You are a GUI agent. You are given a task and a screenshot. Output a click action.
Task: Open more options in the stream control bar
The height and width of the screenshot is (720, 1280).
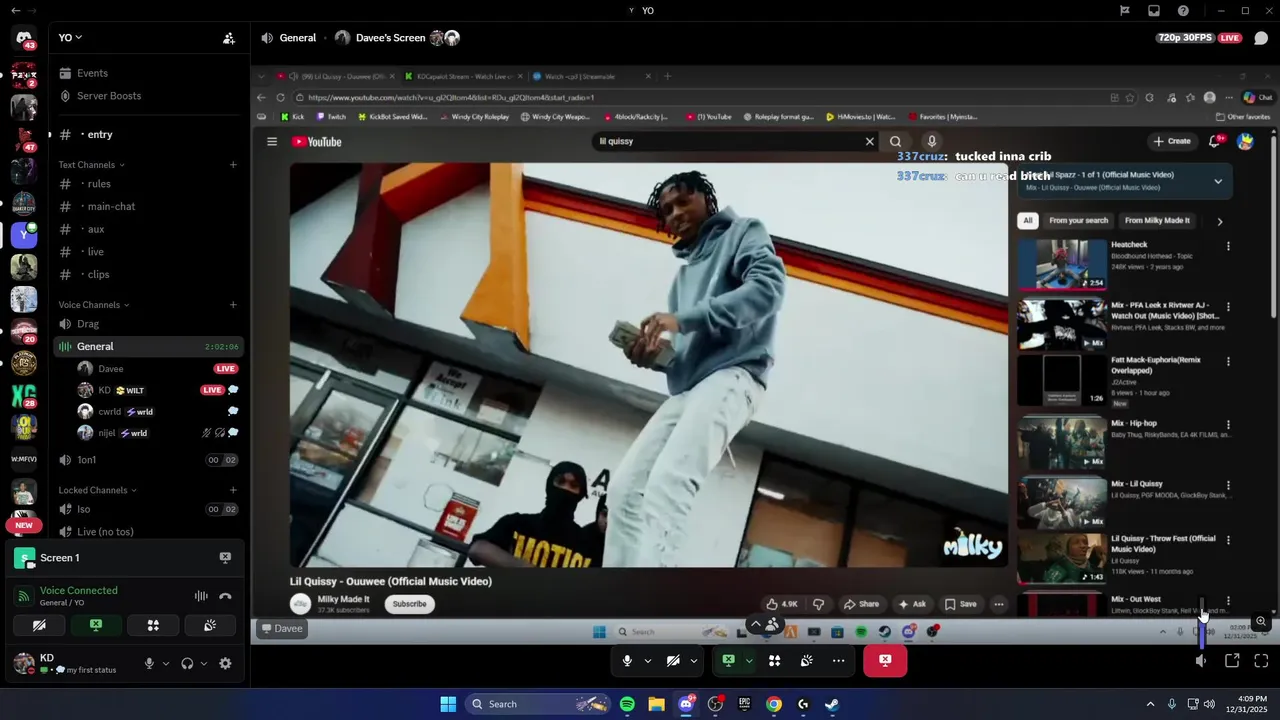838,661
